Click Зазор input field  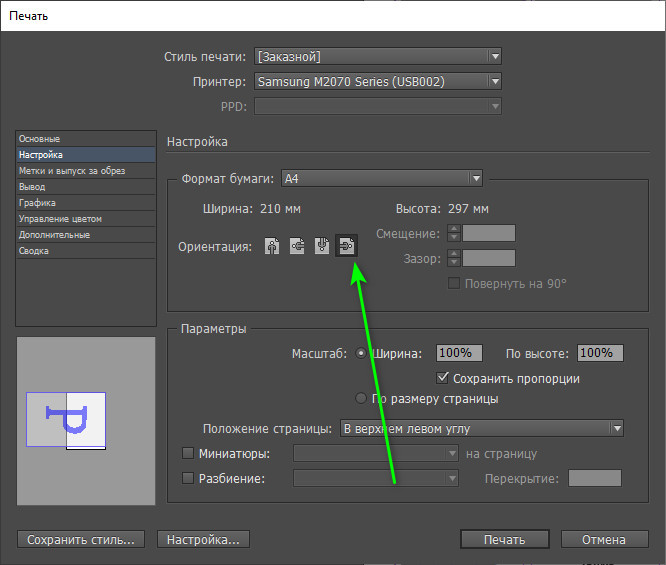pos(488,258)
